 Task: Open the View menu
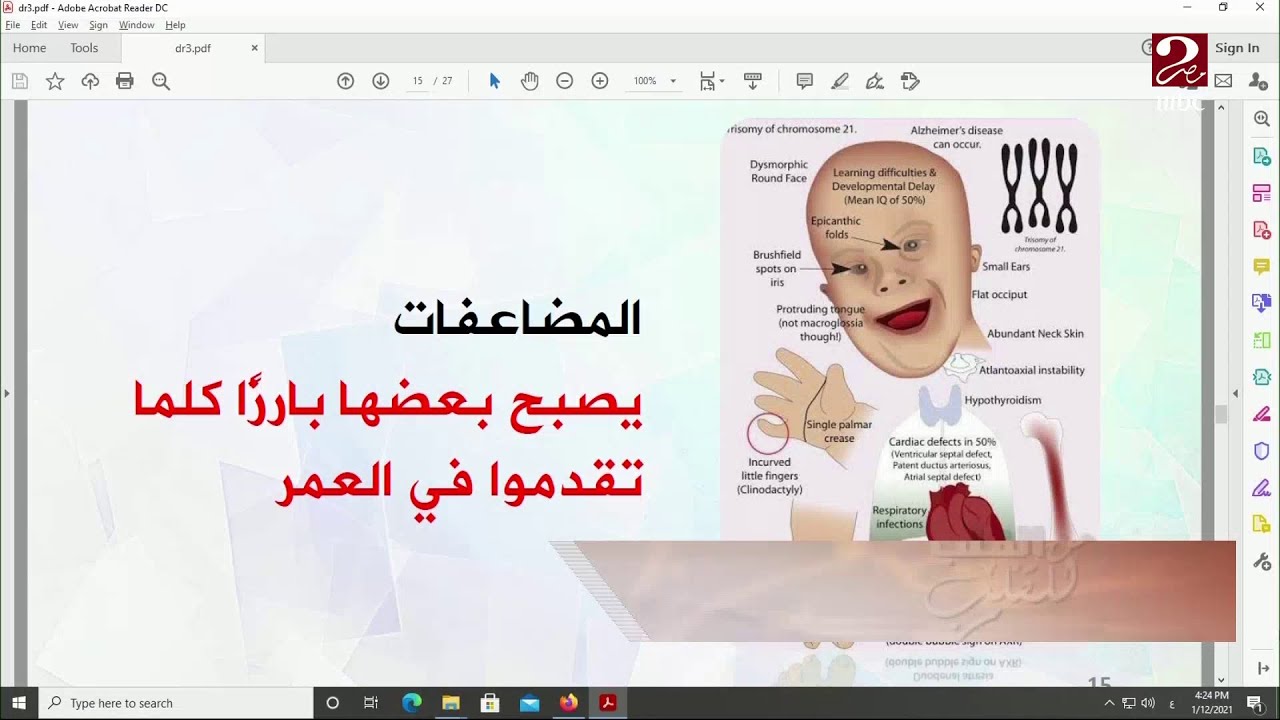click(x=68, y=25)
